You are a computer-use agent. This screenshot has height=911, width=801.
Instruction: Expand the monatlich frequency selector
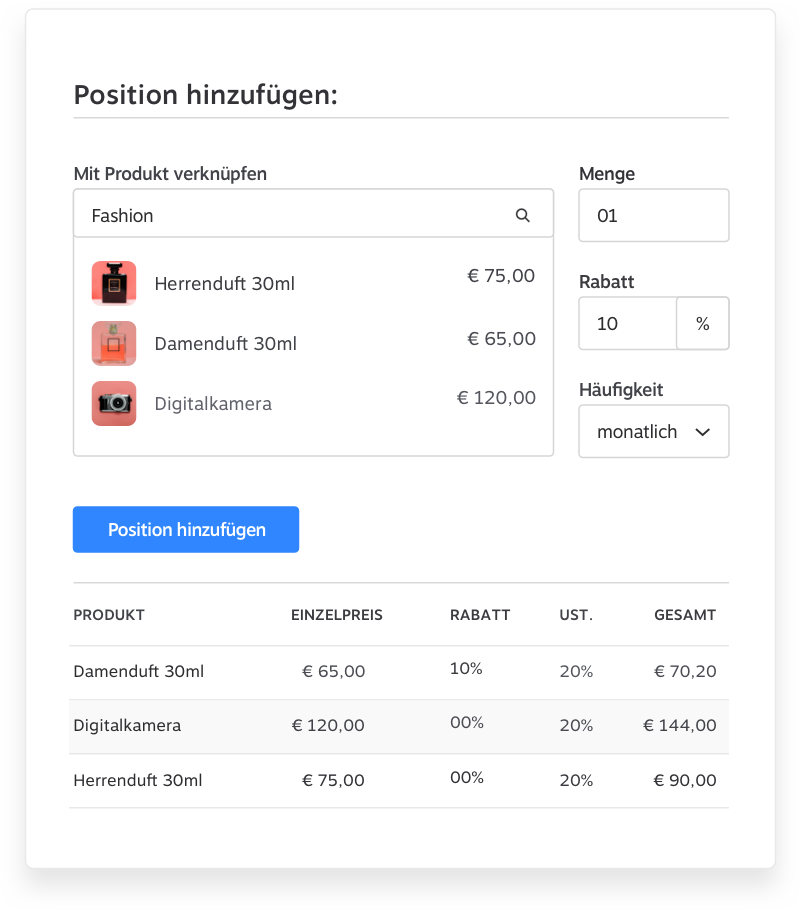653,432
